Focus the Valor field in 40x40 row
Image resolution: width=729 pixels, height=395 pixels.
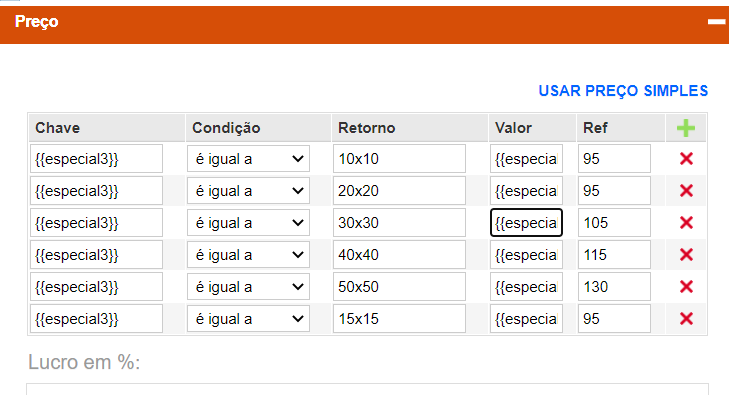point(526,255)
